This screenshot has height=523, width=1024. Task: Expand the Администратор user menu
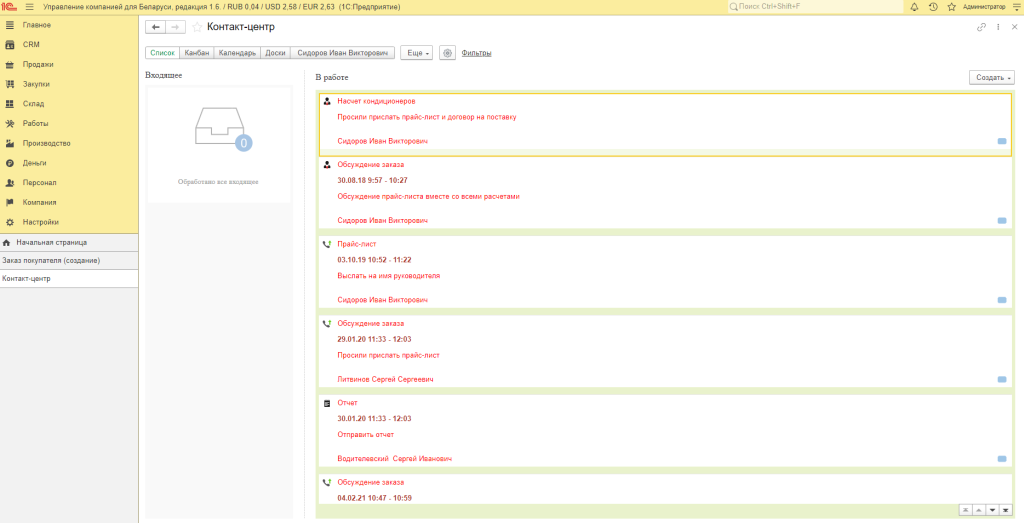tap(988, 7)
